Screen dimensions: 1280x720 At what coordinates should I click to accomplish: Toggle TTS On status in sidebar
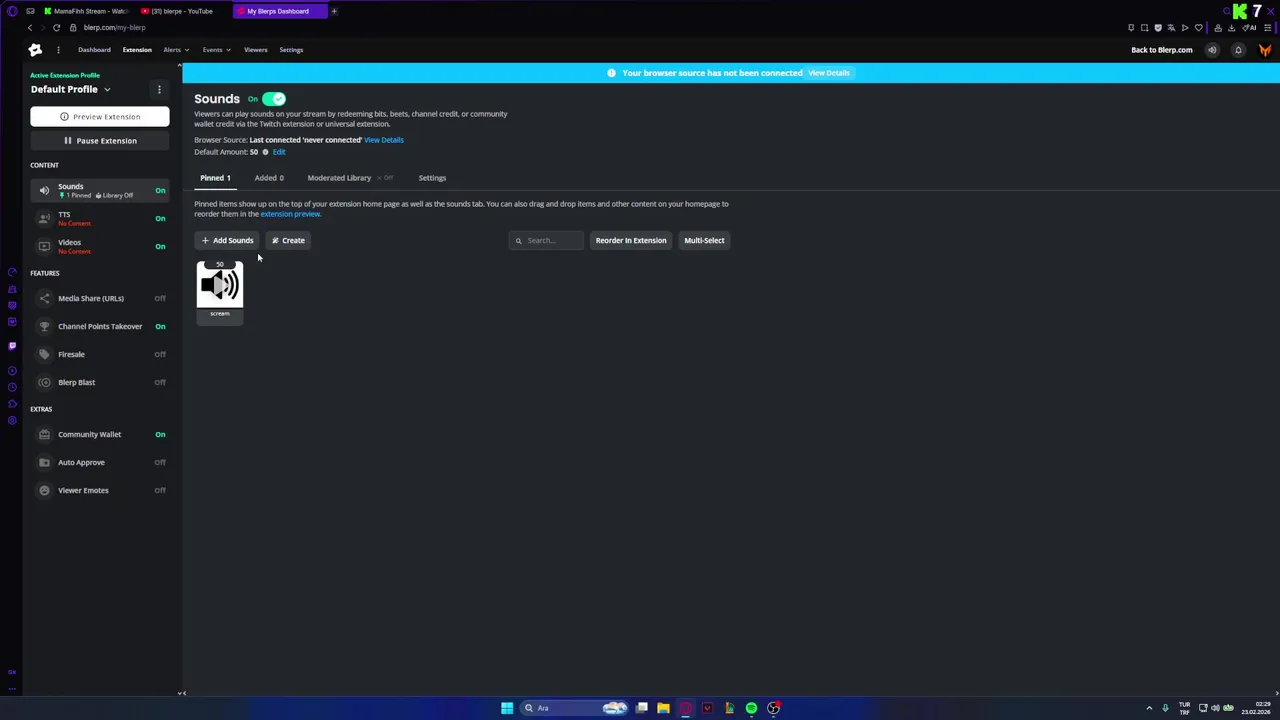click(x=160, y=218)
